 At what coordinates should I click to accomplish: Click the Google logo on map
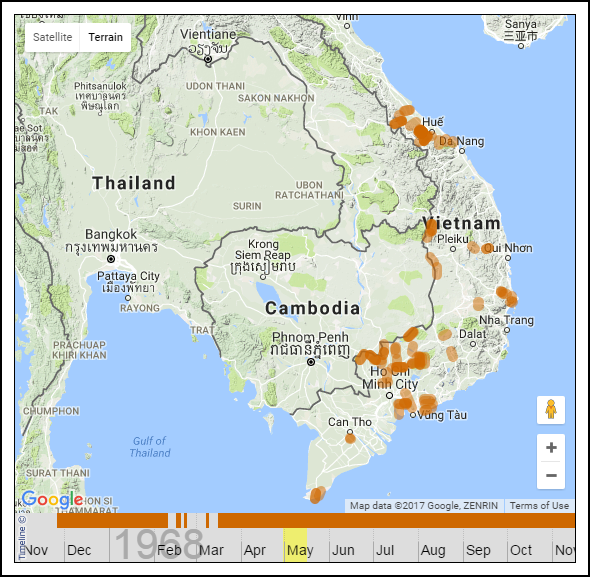coord(52,500)
